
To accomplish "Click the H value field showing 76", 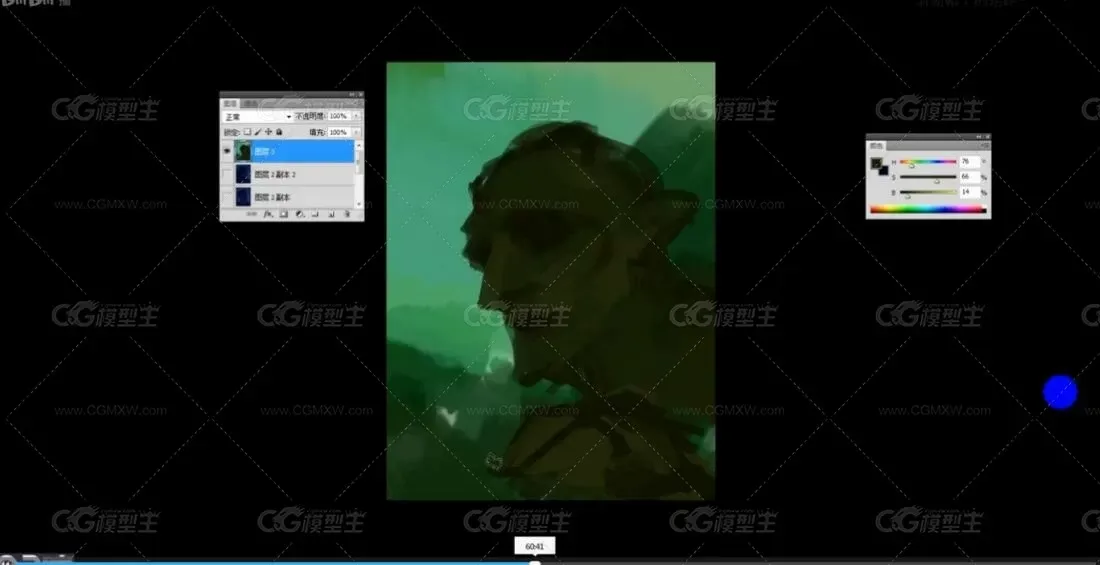I will (970, 162).
